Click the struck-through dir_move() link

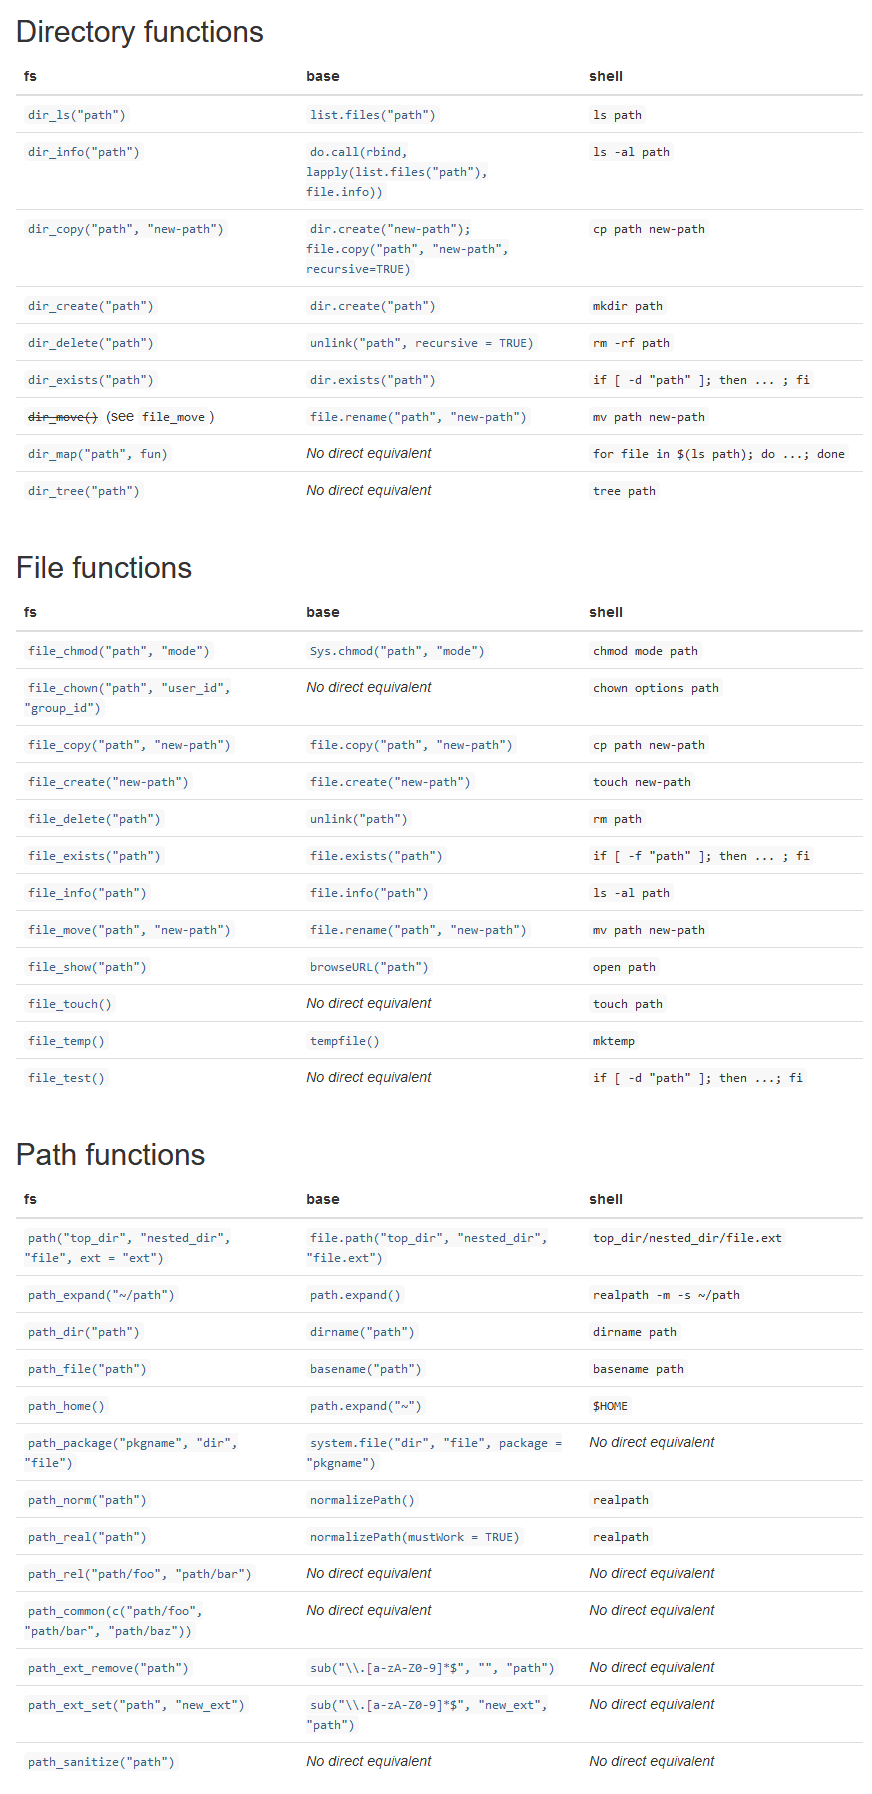(63, 417)
